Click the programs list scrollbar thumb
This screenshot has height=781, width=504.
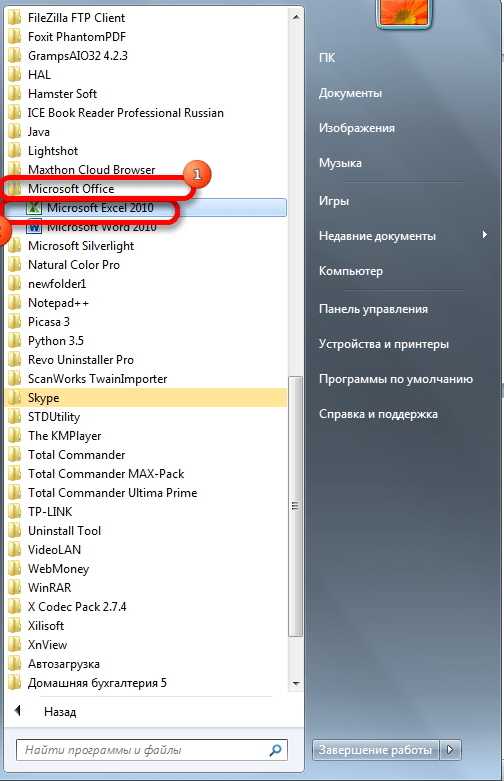296,506
